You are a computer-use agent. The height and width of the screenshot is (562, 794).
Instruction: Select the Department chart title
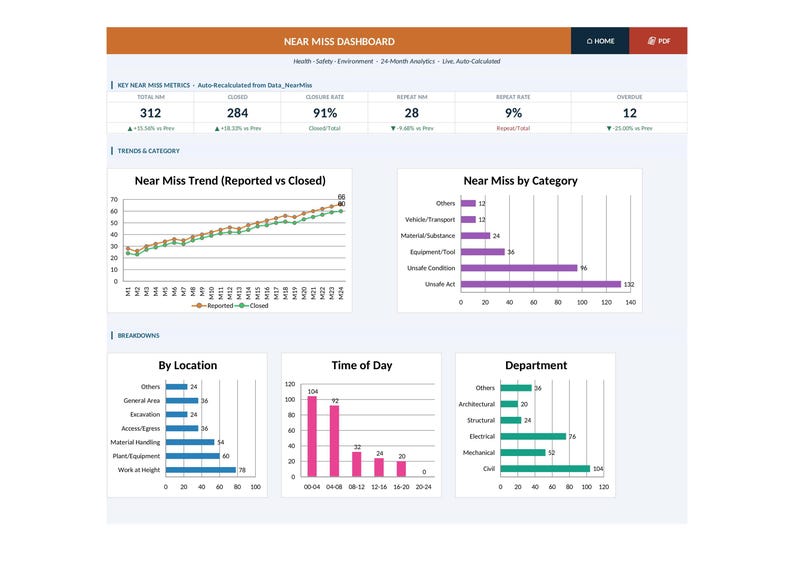tap(536, 366)
